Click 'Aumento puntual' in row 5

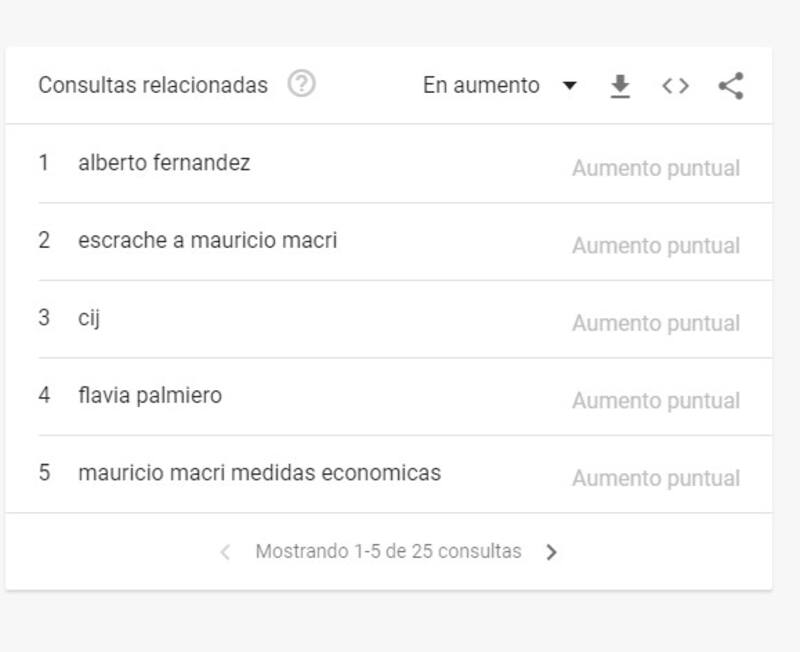pyautogui.click(x=656, y=478)
